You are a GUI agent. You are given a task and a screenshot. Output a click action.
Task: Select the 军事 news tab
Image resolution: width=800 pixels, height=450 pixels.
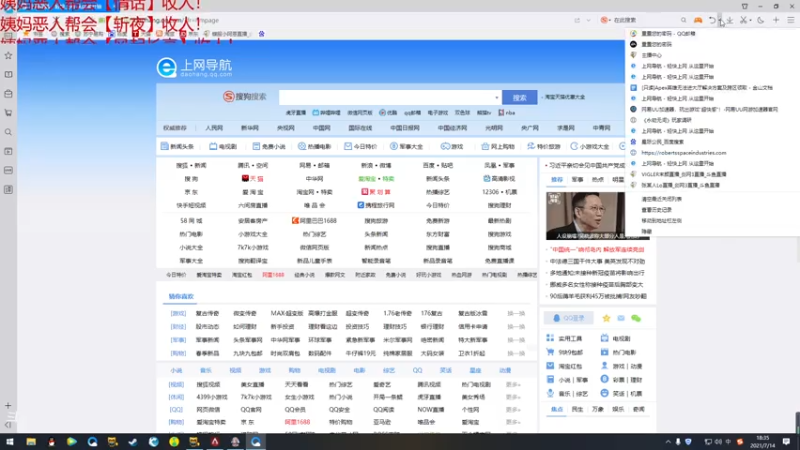point(577,180)
